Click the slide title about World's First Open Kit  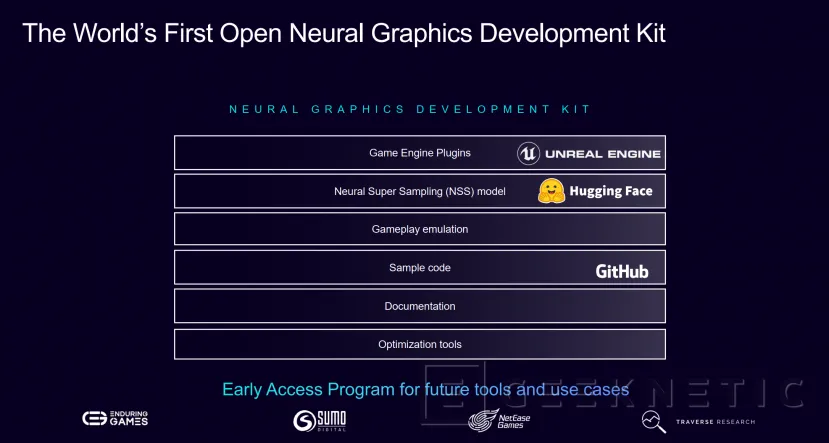click(x=343, y=33)
